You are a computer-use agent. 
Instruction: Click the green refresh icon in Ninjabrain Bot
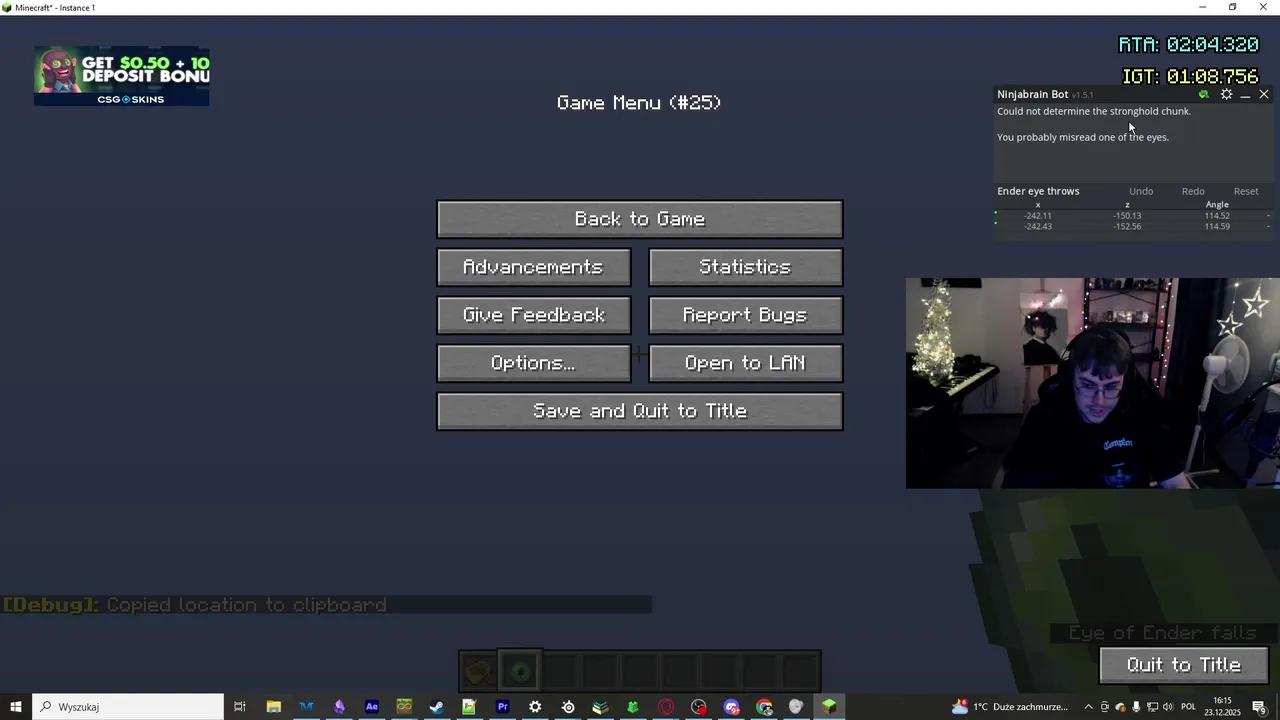click(x=1203, y=94)
